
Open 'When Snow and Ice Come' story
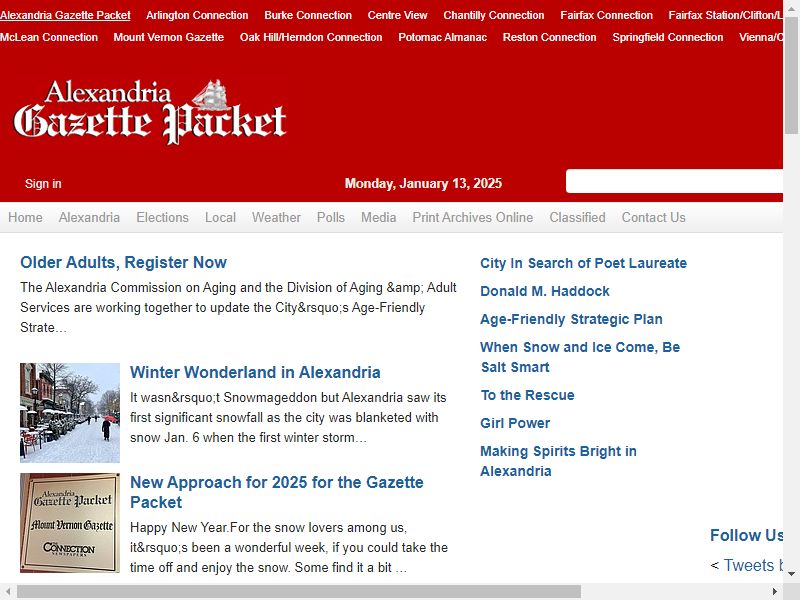tap(580, 357)
